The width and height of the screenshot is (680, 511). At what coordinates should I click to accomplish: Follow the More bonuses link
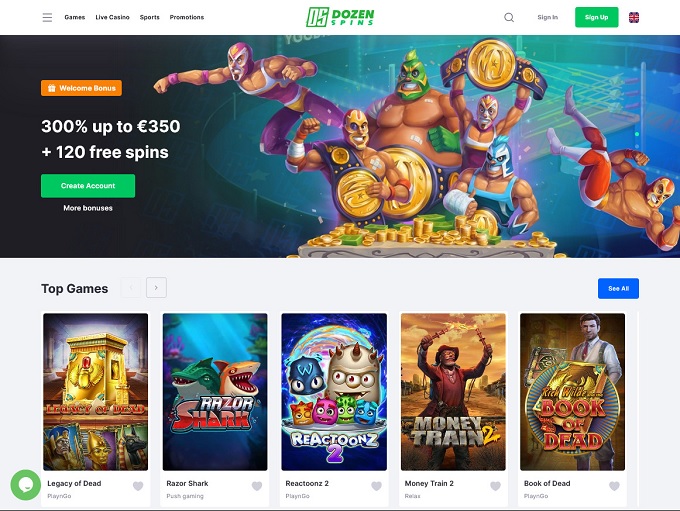click(88, 208)
